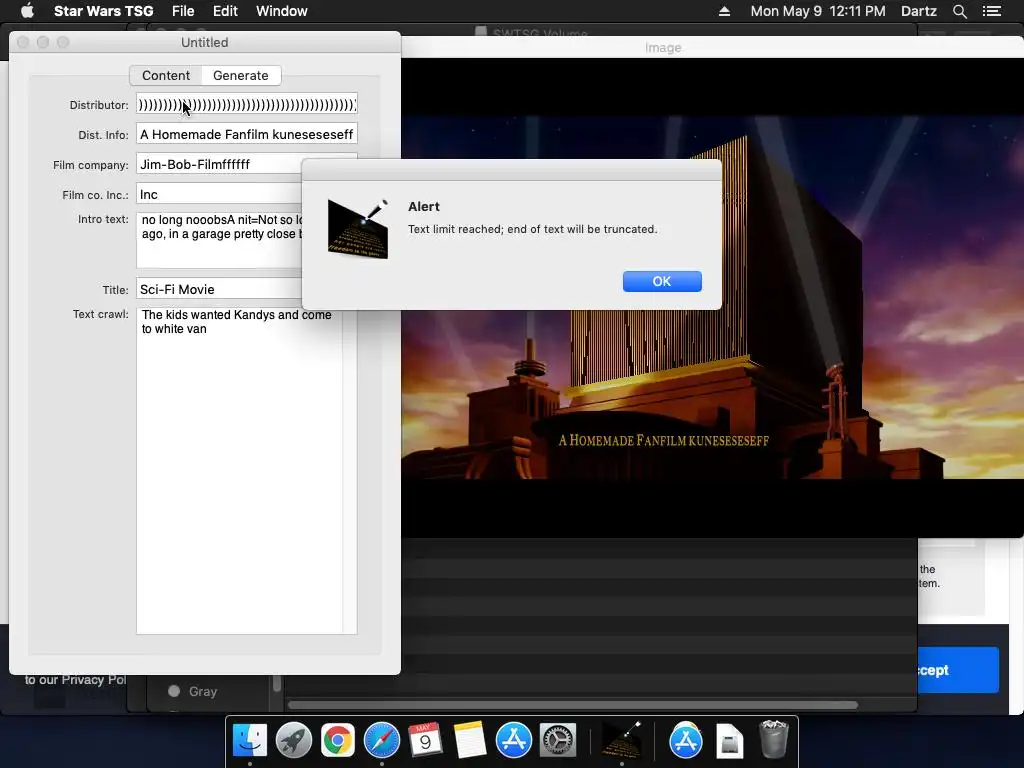Open System Preferences from the Dock

coord(557,741)
